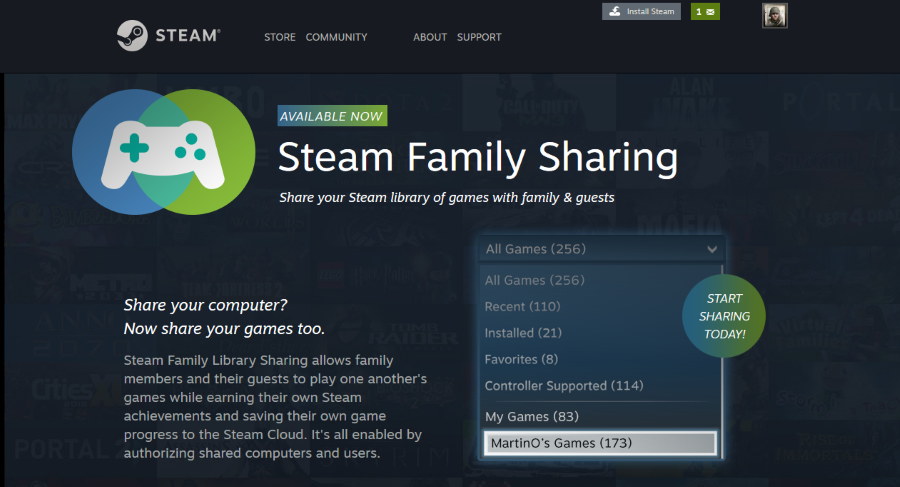
Task: Click the Family Sharing controller logo
Action: click(x=164, y=152)
